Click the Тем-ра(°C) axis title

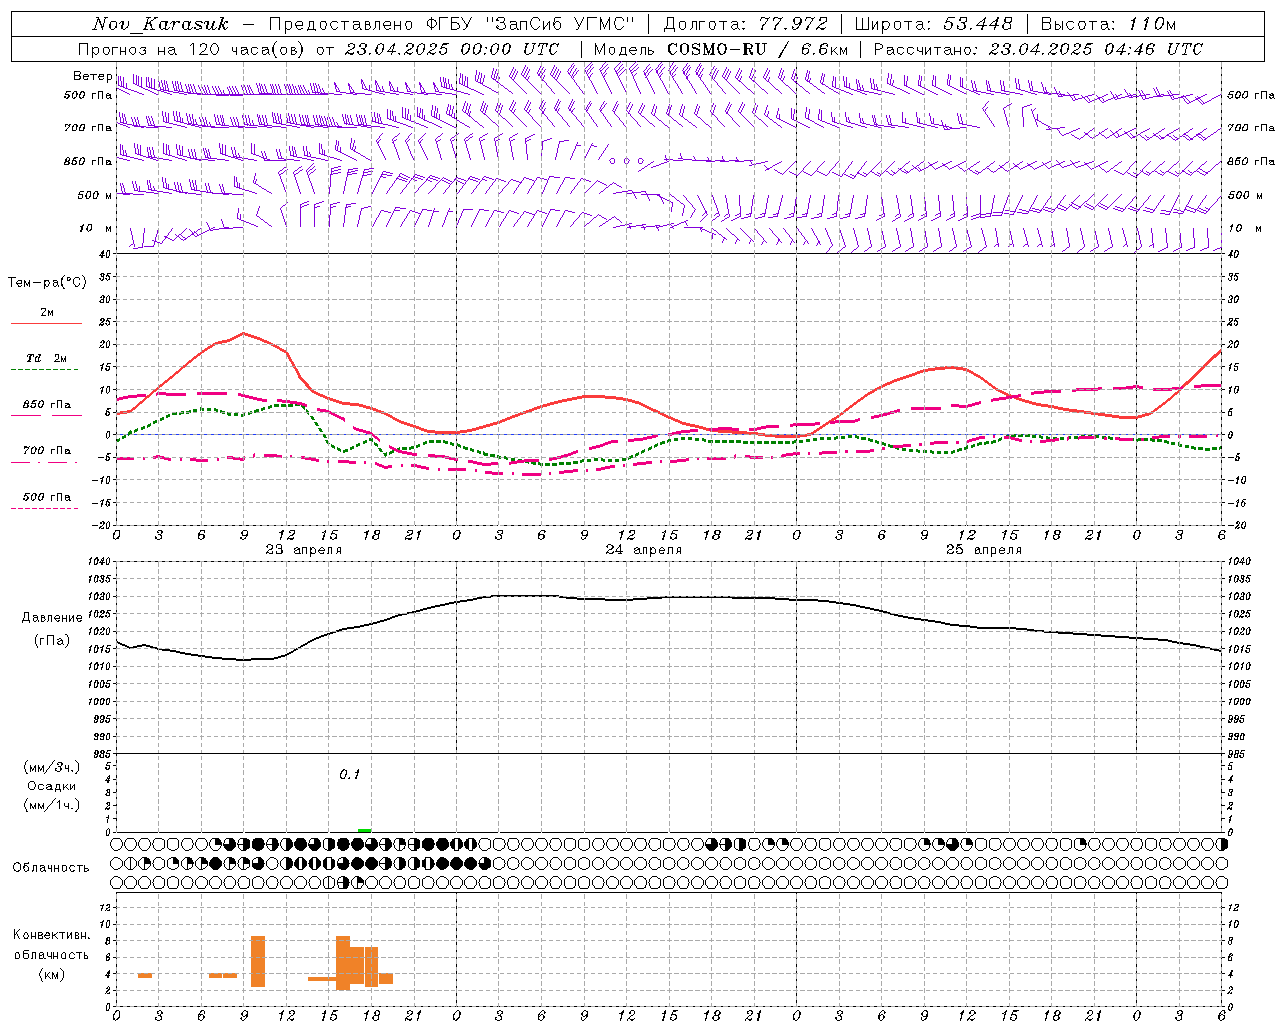pyautogui.click(x=47, y=283)
